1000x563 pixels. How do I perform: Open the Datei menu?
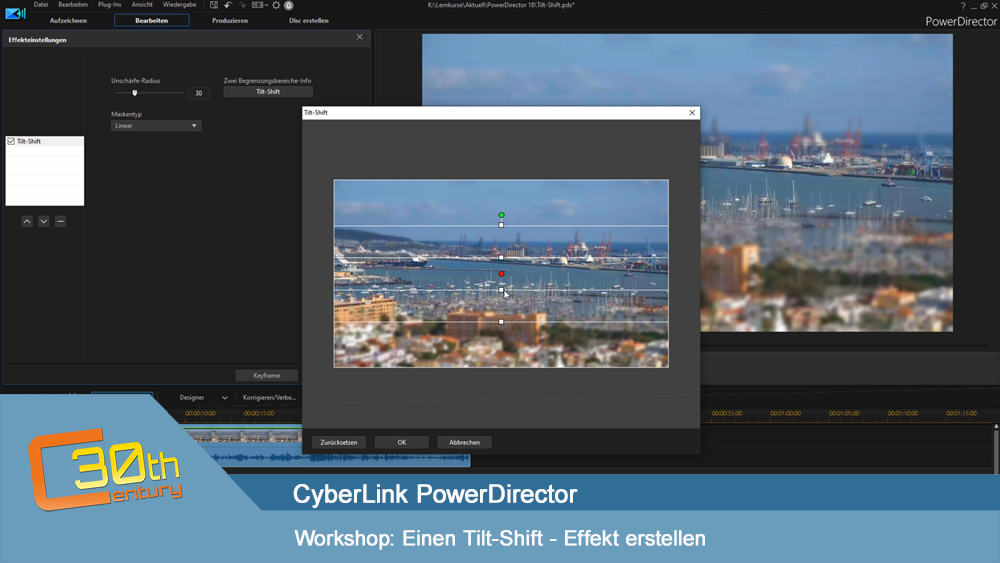tap(41, 4)
